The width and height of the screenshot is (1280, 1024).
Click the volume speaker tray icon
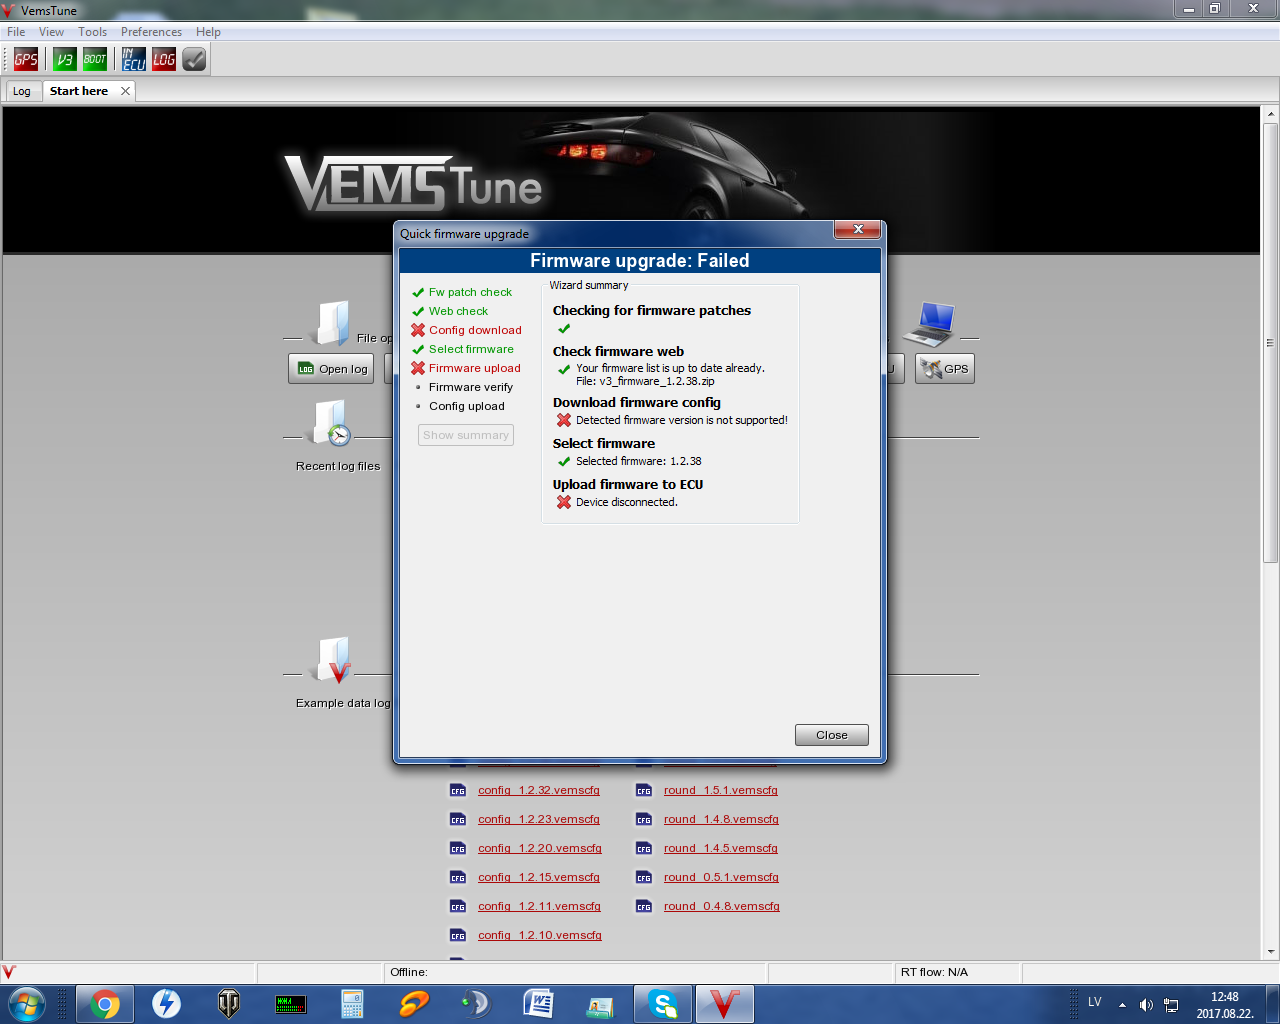coord(1146,1005)
